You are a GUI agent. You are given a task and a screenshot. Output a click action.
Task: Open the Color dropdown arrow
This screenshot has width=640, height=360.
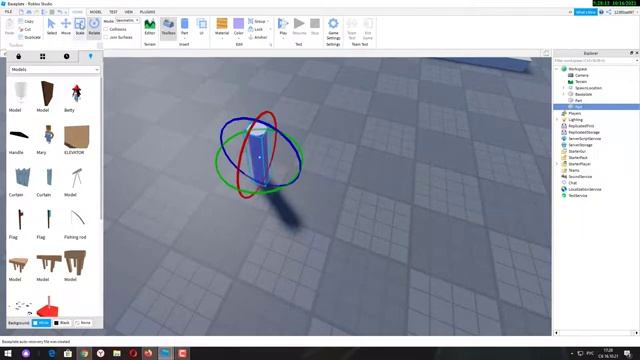tap(238, 39)
